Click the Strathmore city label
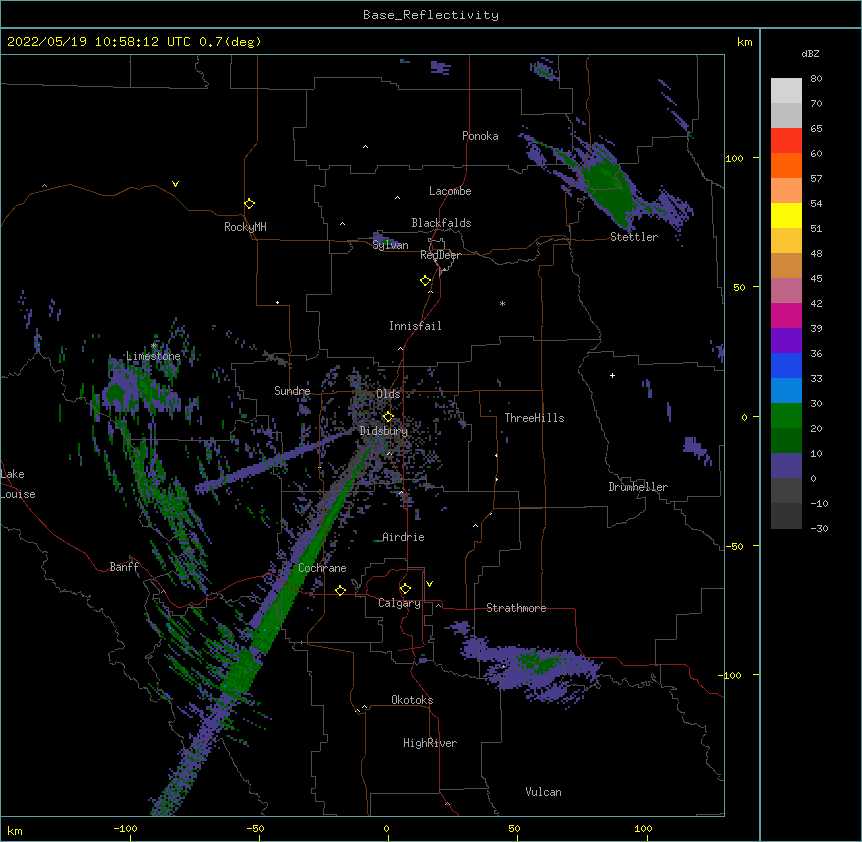Viewport: 862px width, 842px height. (516, 608)
